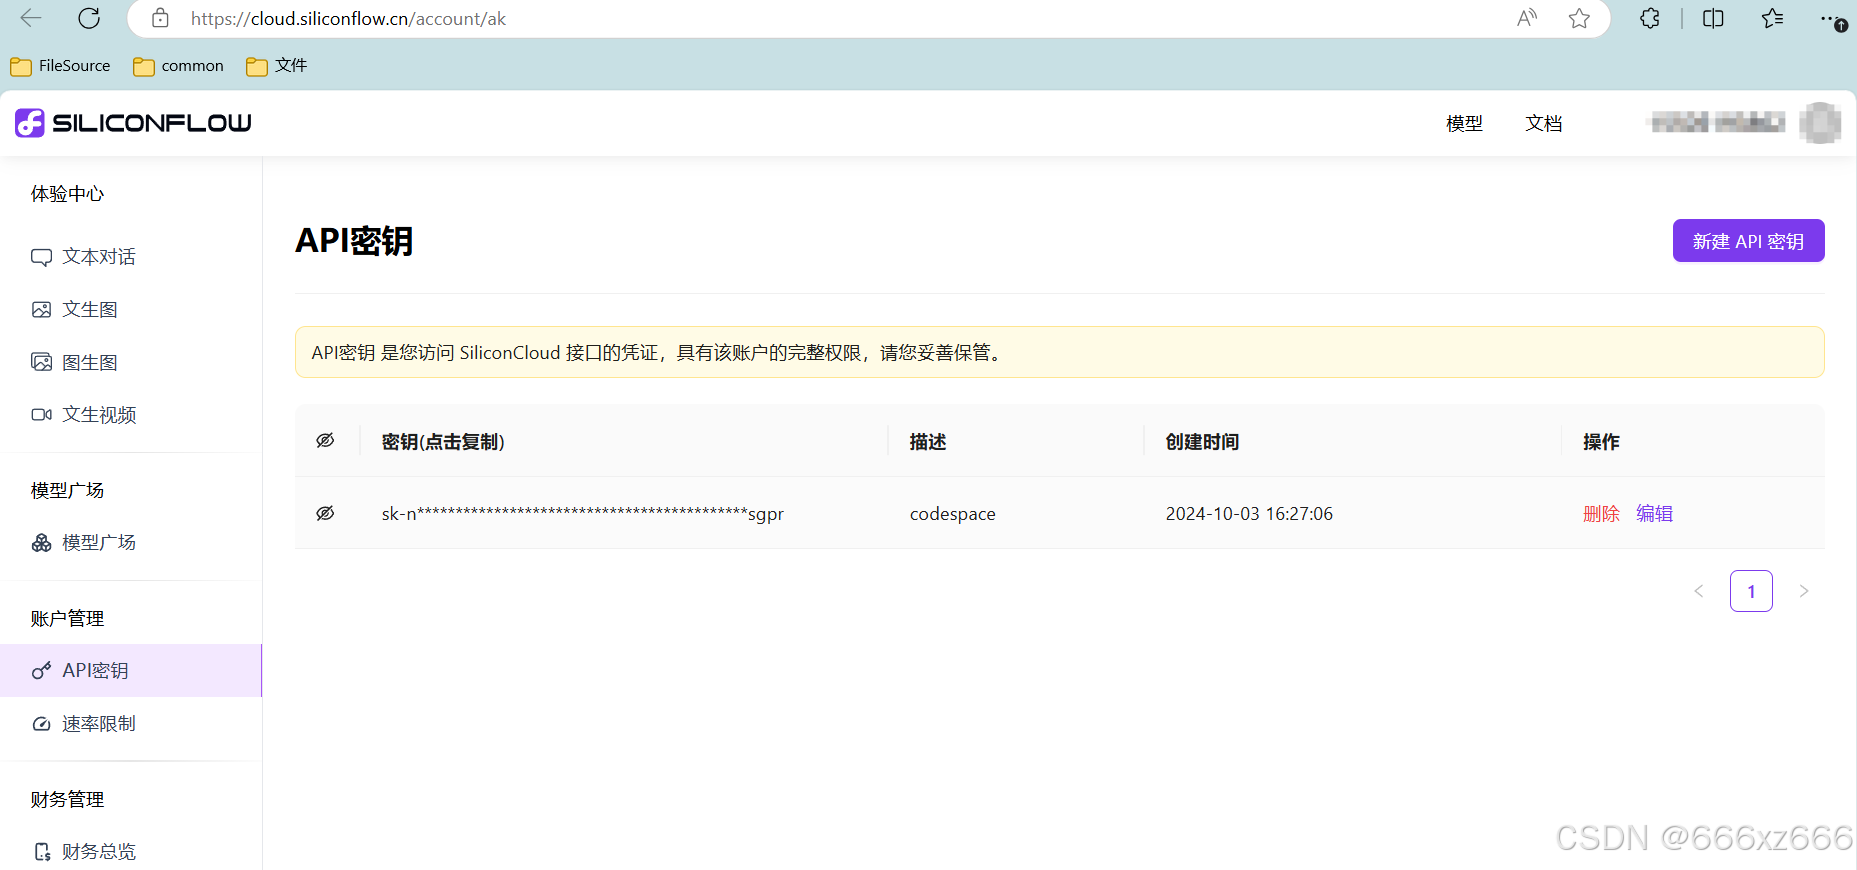Open 文档 in the top navigation
The image size is (1857, 870).
(x=1543, y=123)
